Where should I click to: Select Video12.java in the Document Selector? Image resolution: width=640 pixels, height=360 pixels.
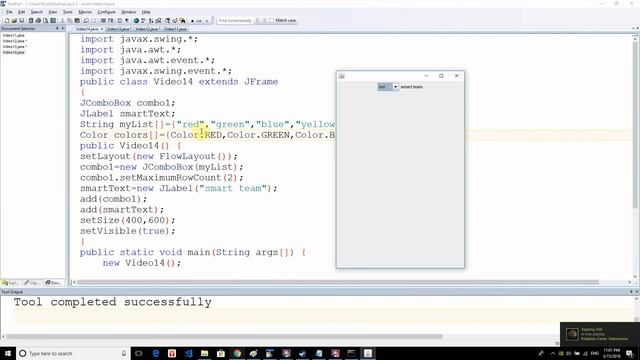15,41
